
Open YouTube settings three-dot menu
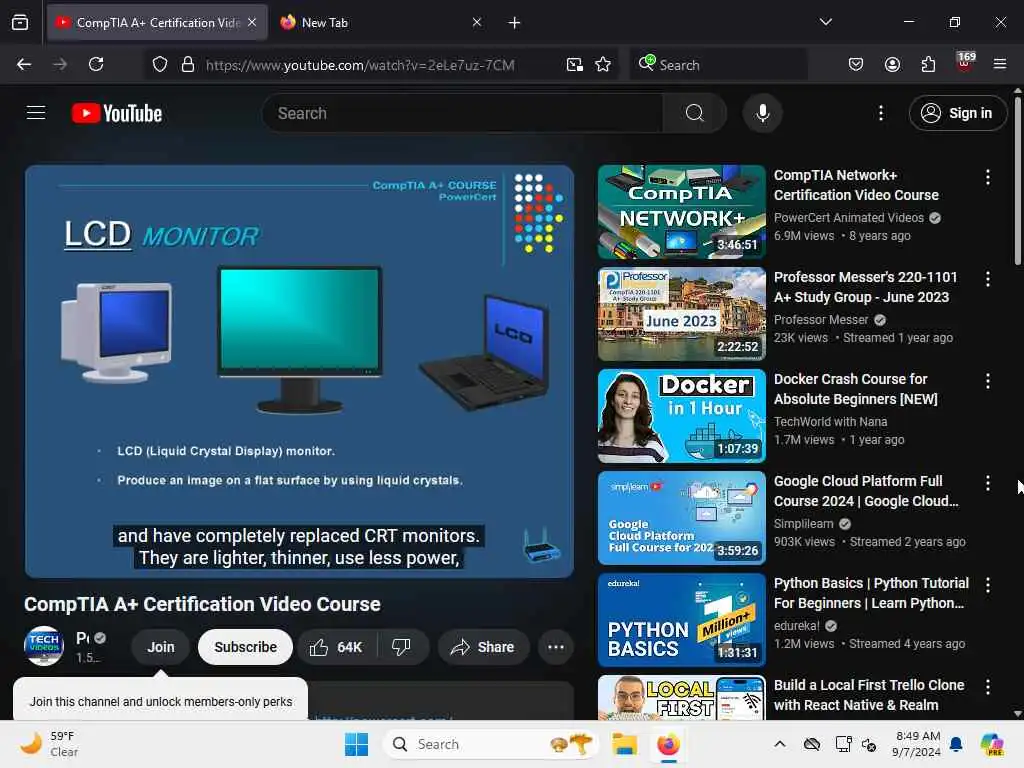coord(880,113)
